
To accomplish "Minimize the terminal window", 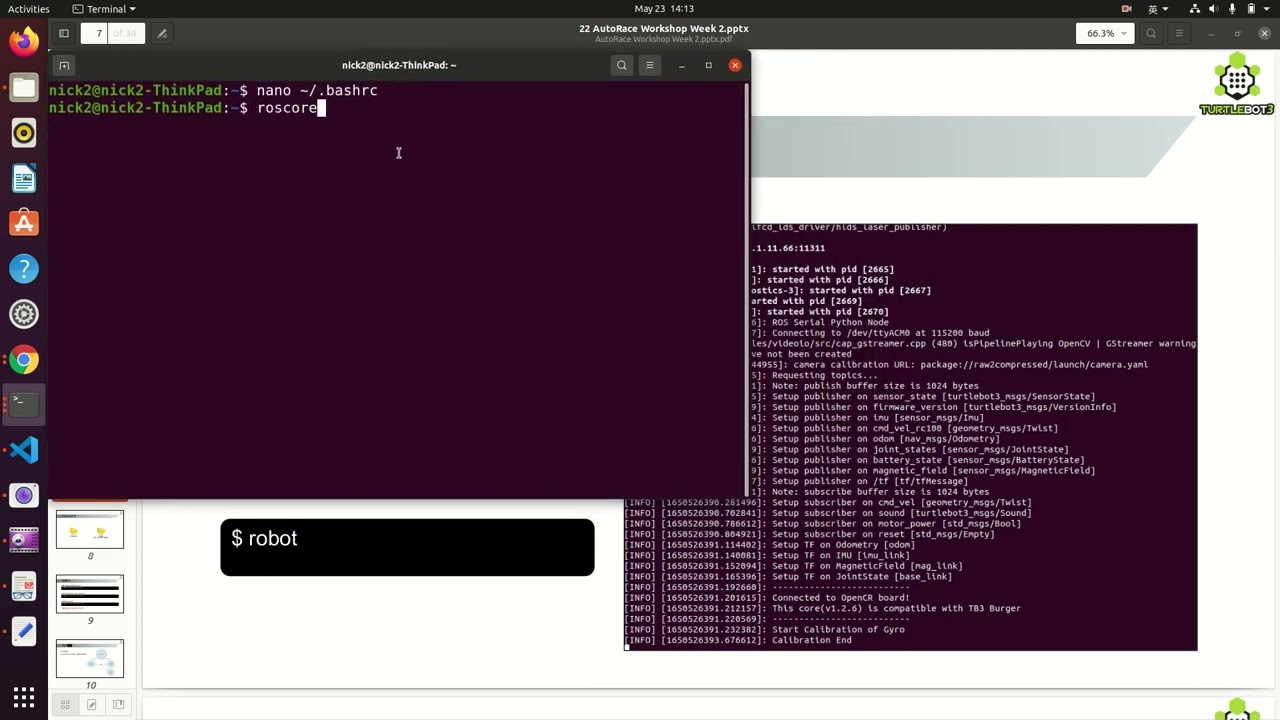I will pos(681,65).
